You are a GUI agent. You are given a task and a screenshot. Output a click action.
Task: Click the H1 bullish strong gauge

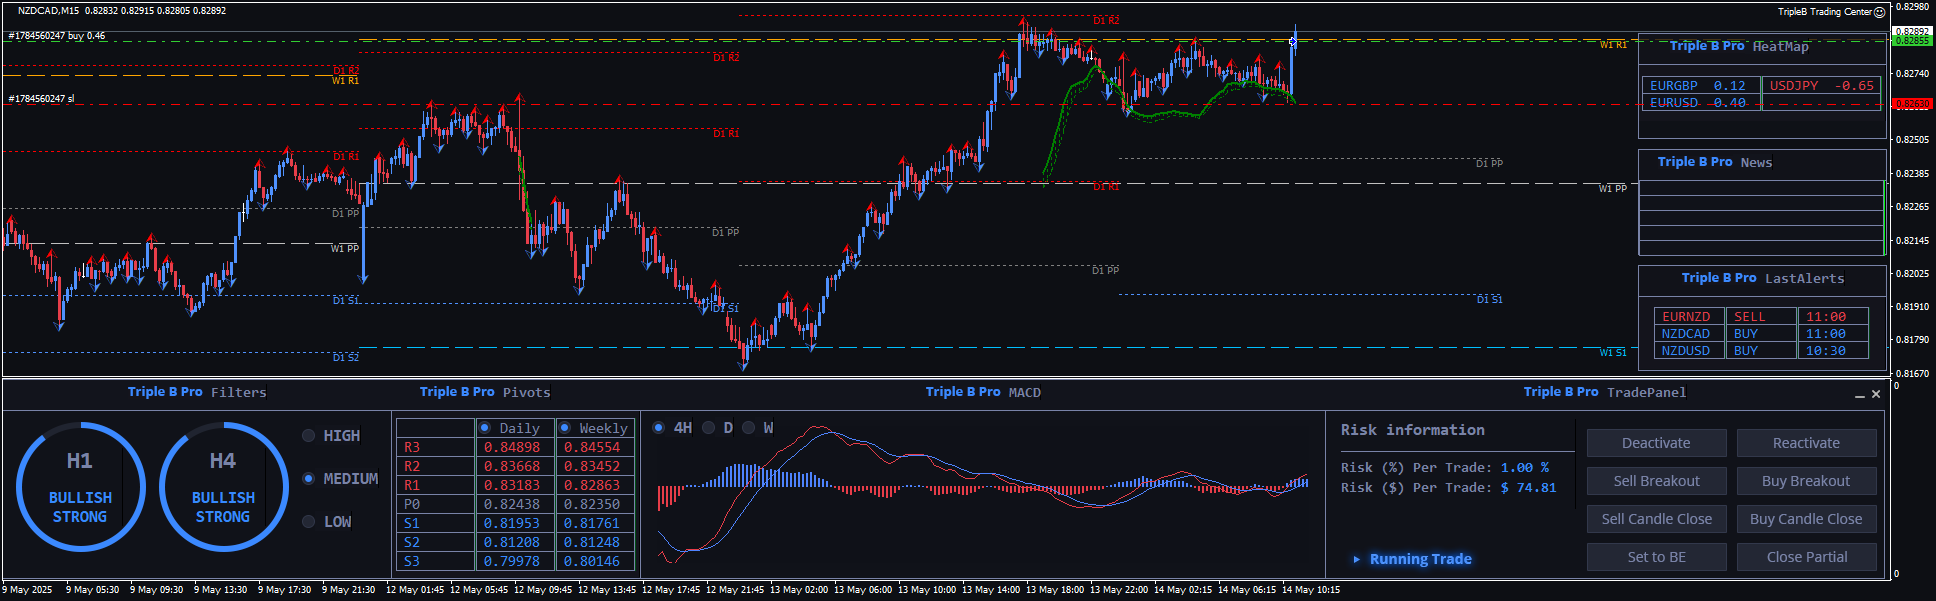(80, 487)
